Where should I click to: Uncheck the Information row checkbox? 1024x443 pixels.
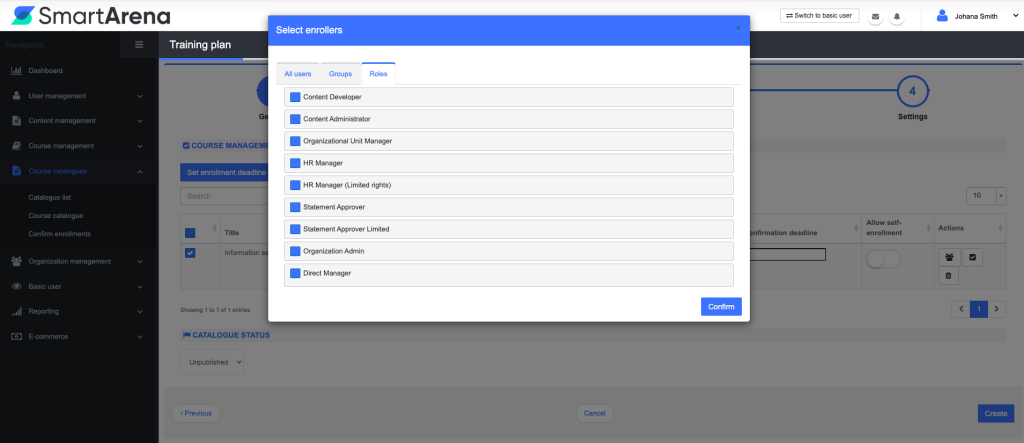(x=190, y=254)
